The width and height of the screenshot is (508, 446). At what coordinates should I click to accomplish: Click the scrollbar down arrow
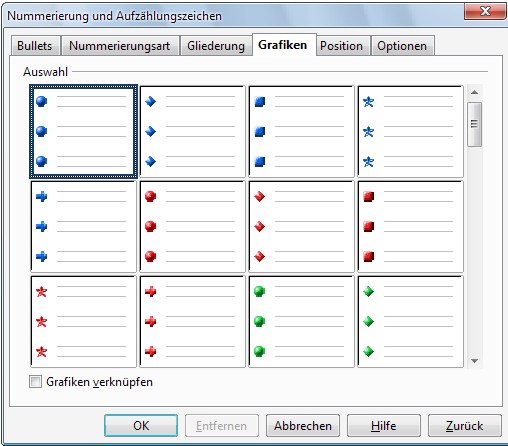point(474,361)
